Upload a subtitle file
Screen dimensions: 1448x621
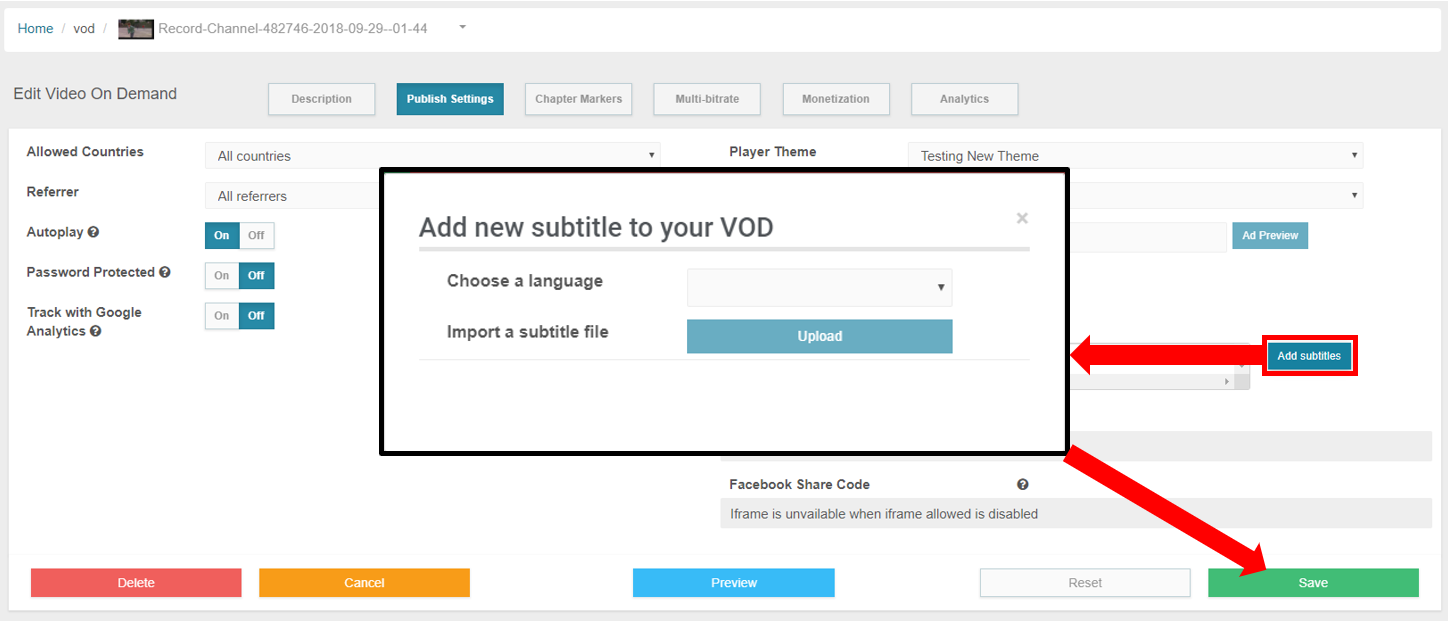point(819,336)
